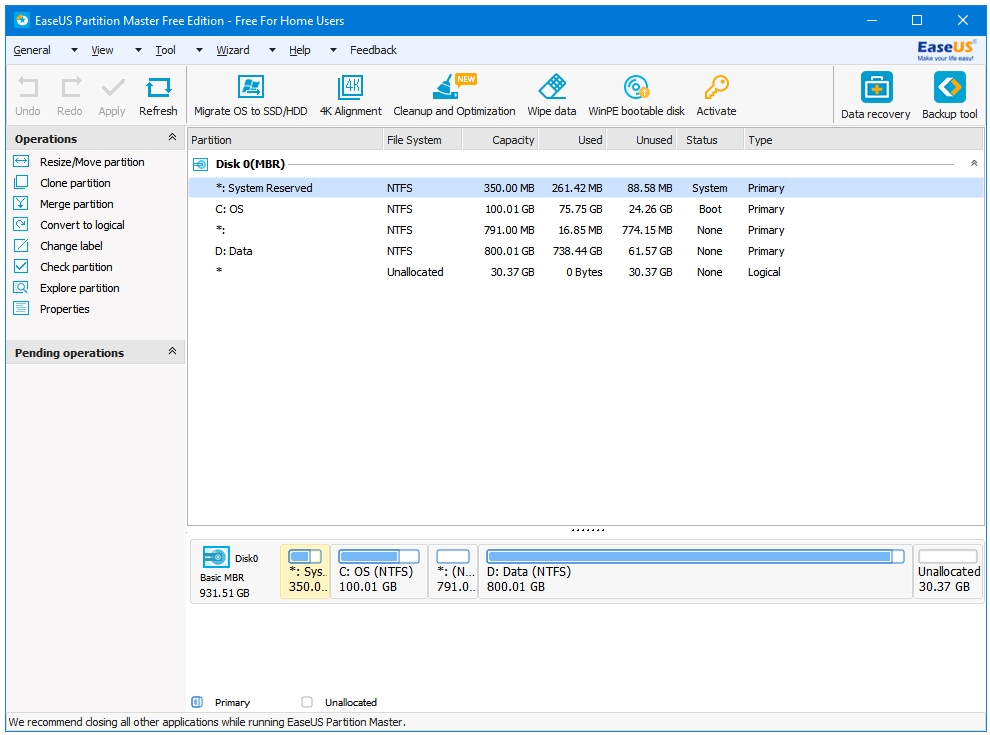Click the Unallocated legend color box
Viewport: 990px width, 735px height.
pos(307,702)
